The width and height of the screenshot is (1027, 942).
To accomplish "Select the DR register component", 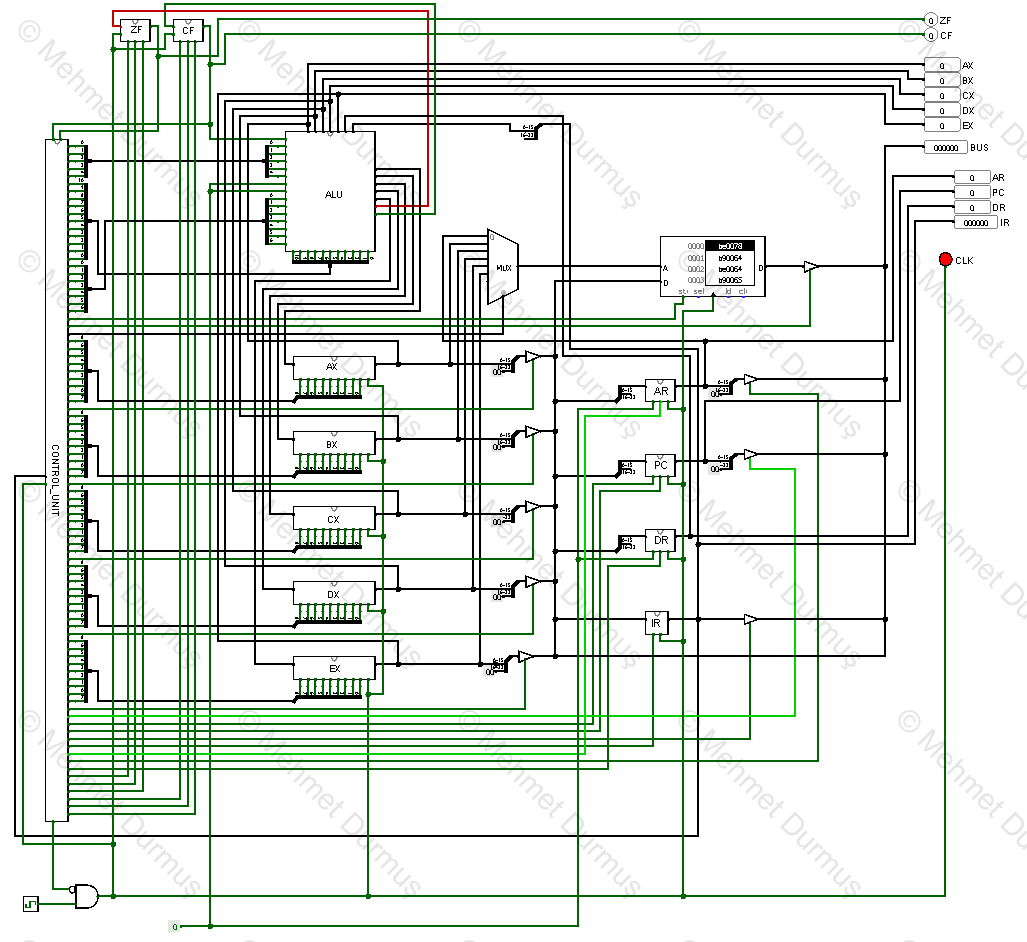I will click(659, 538).
